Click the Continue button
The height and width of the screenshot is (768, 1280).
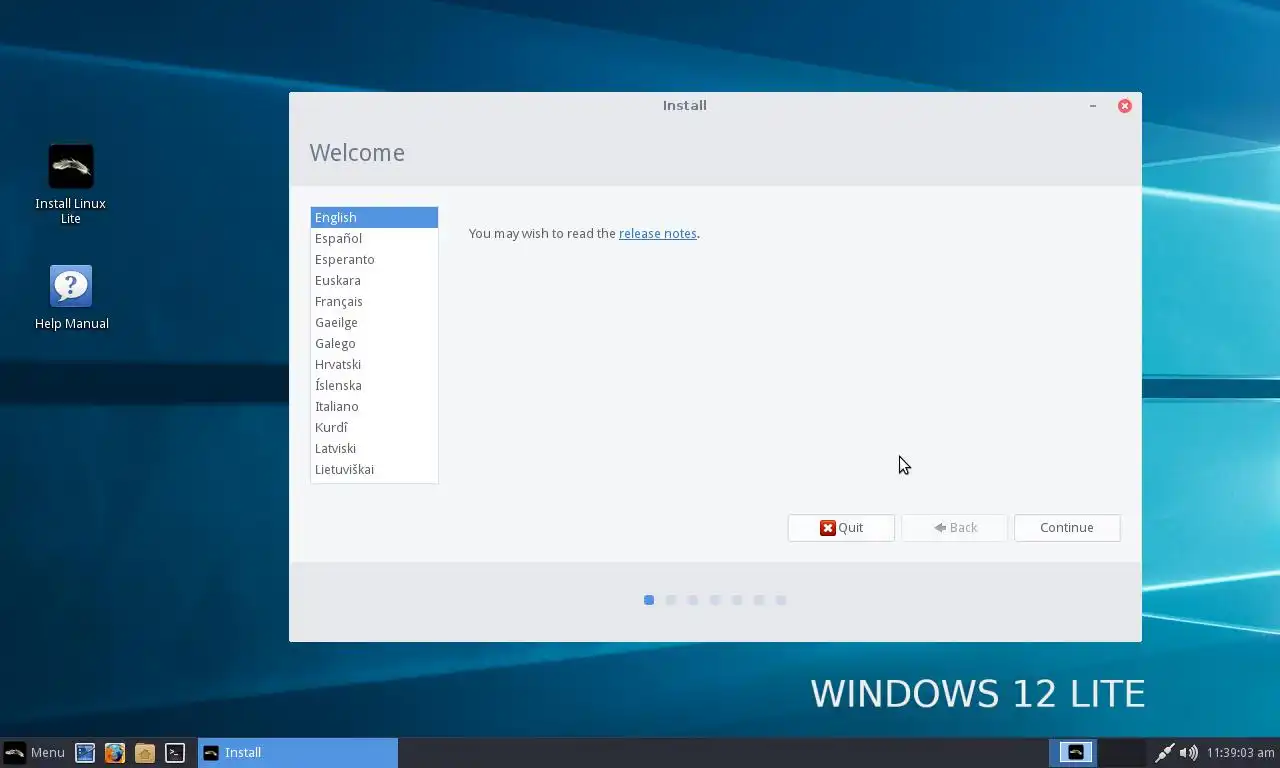1067,528
